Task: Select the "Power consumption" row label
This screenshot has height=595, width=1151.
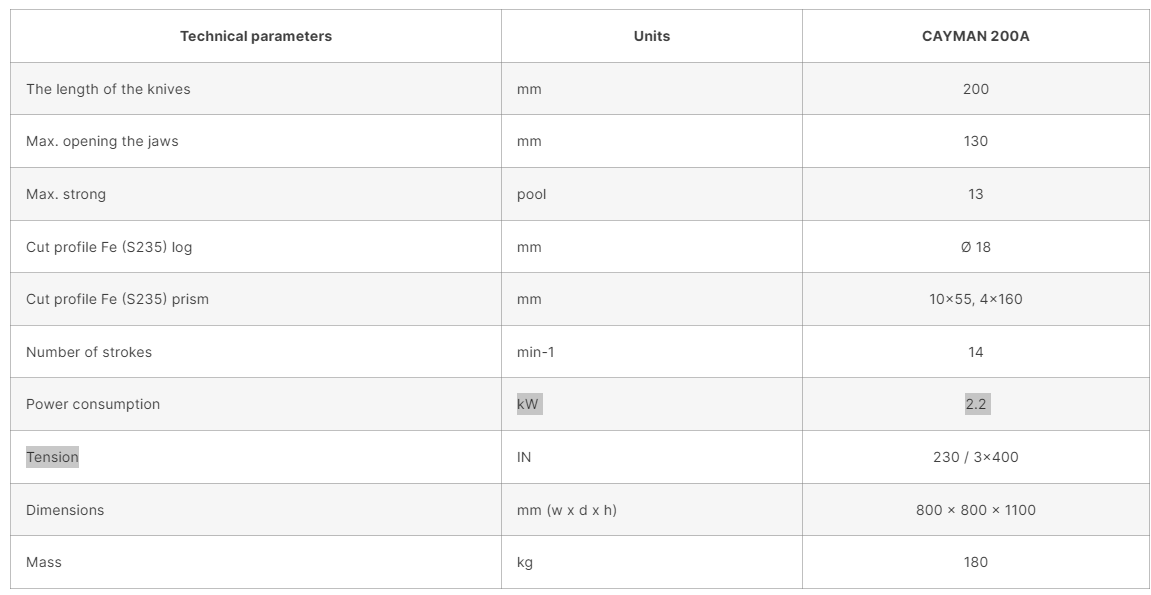Action: point(93,404)
